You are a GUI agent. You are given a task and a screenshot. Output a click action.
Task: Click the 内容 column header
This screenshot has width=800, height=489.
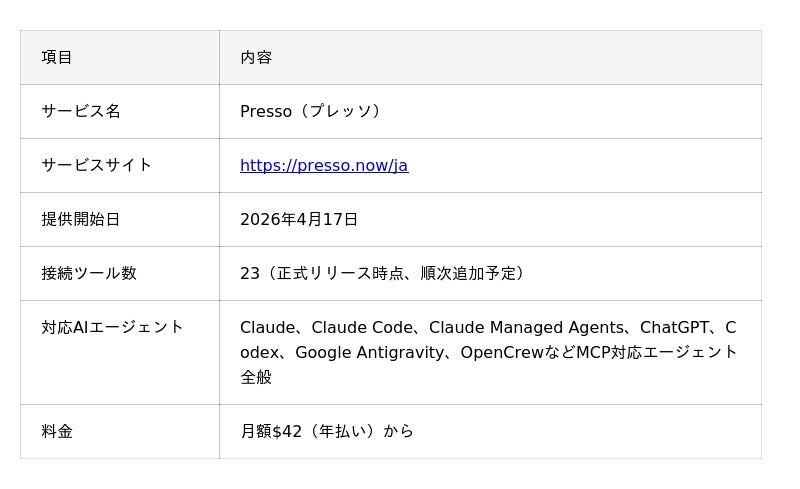click(x=256, y=58)
